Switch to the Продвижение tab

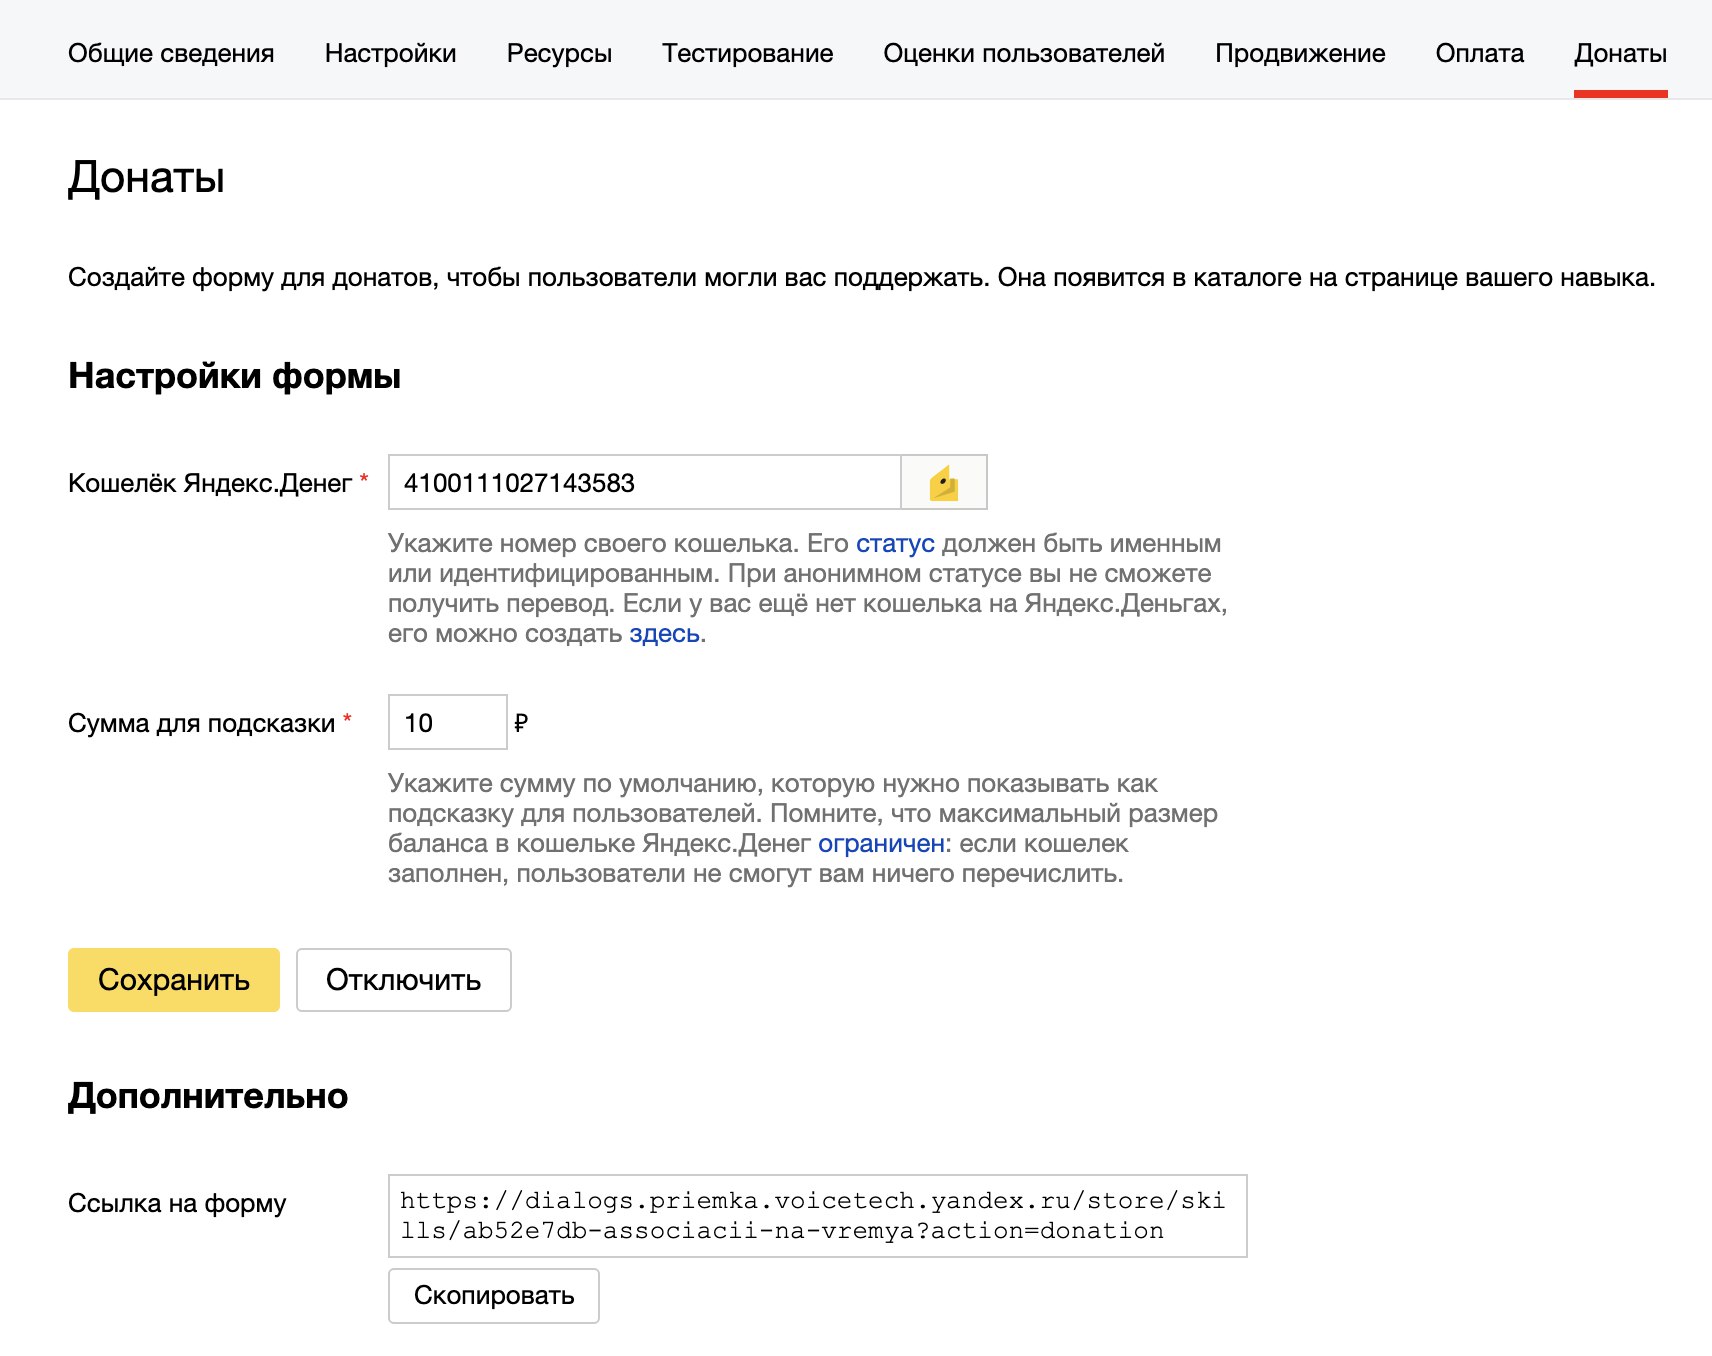(x=1299, y=53)
